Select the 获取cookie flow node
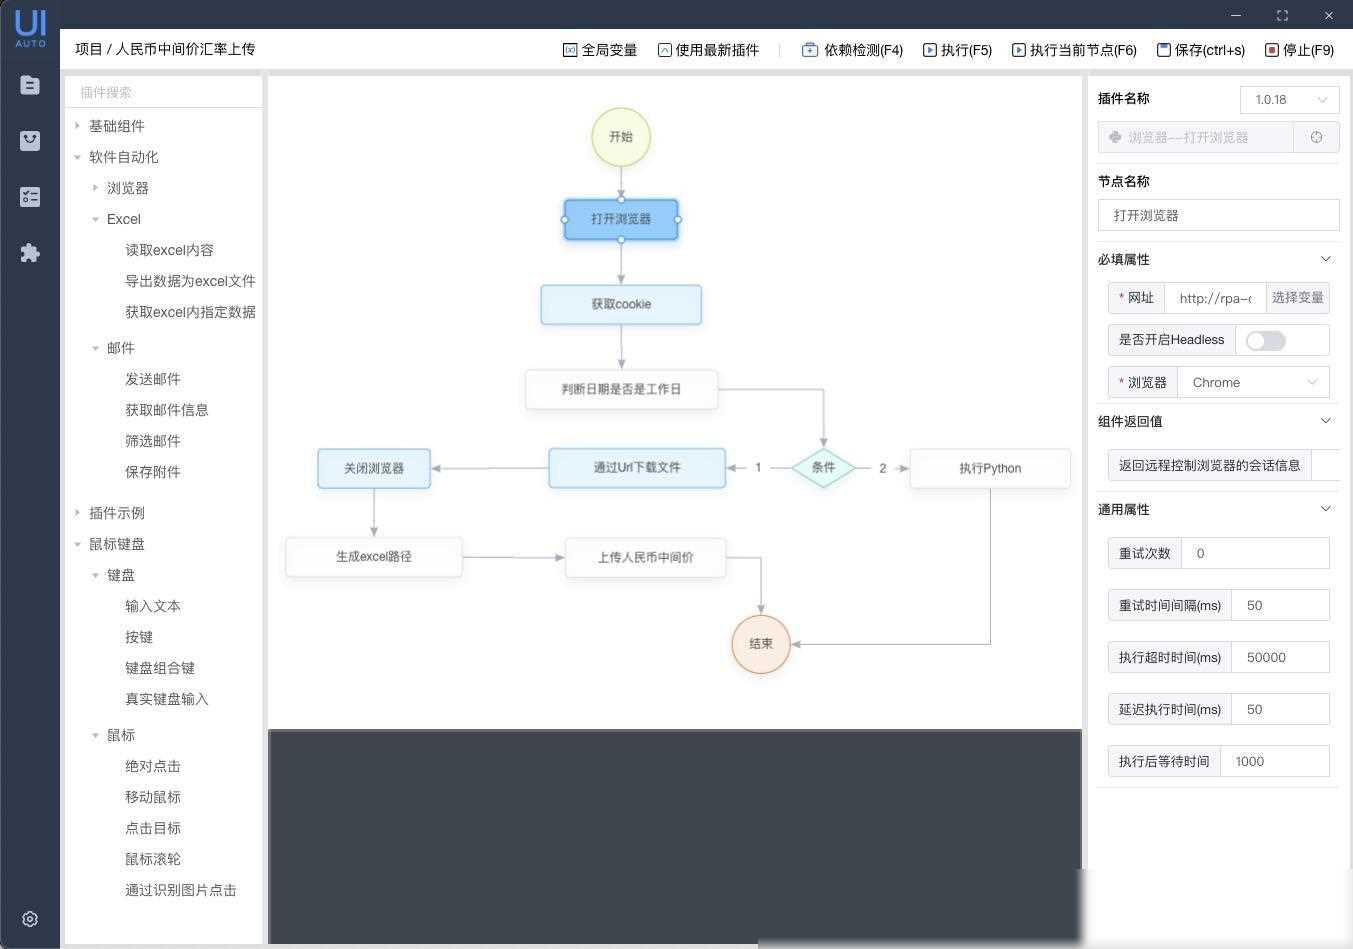The image size is (1353, 949). point(621,304)
